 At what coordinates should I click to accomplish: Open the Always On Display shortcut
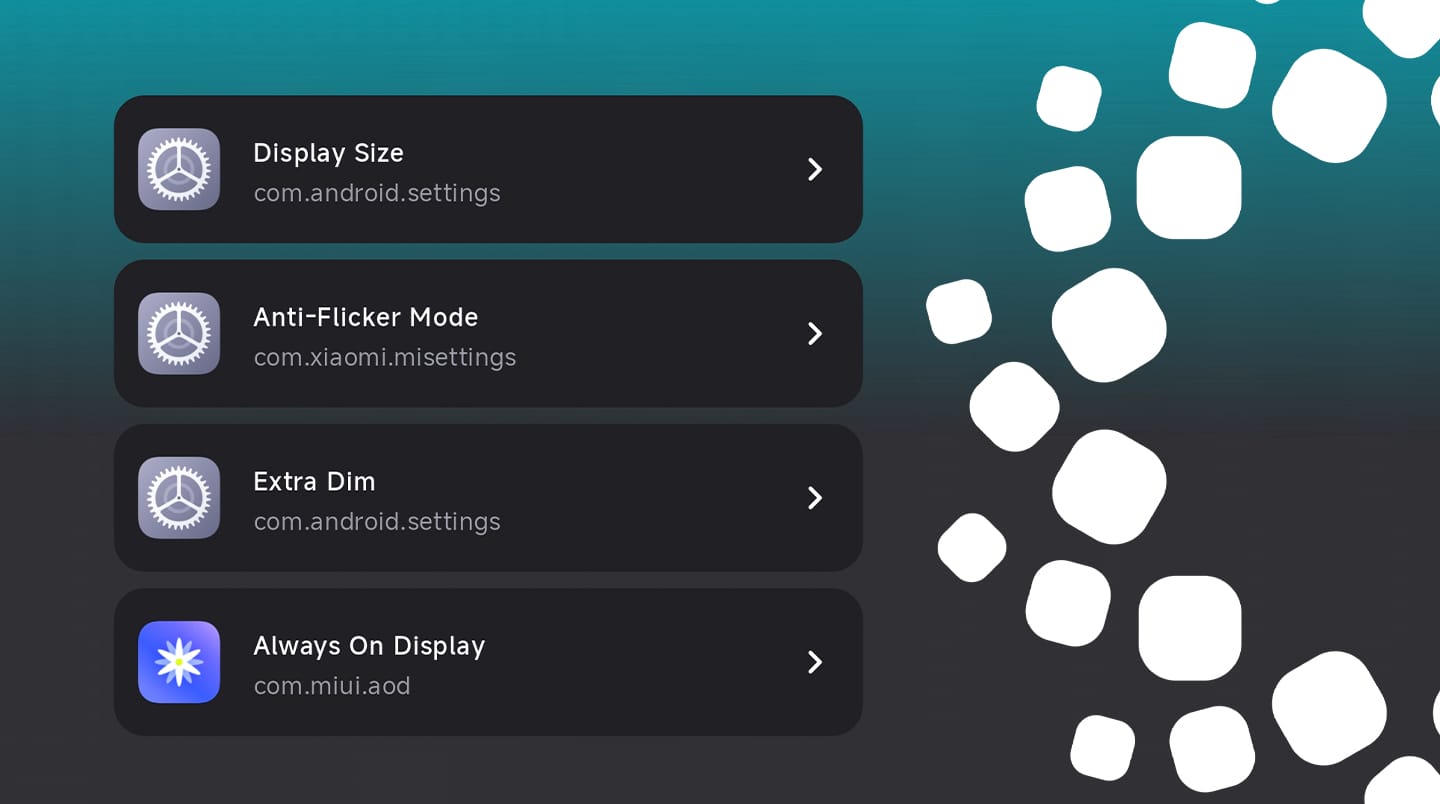(488, 662)
